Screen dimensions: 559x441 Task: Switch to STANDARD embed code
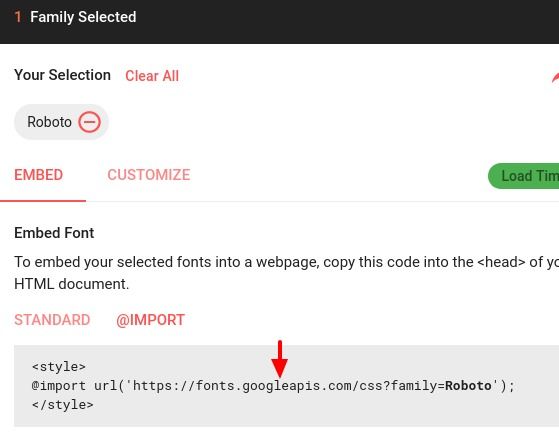pyautogui.click(x=52, y=320)
